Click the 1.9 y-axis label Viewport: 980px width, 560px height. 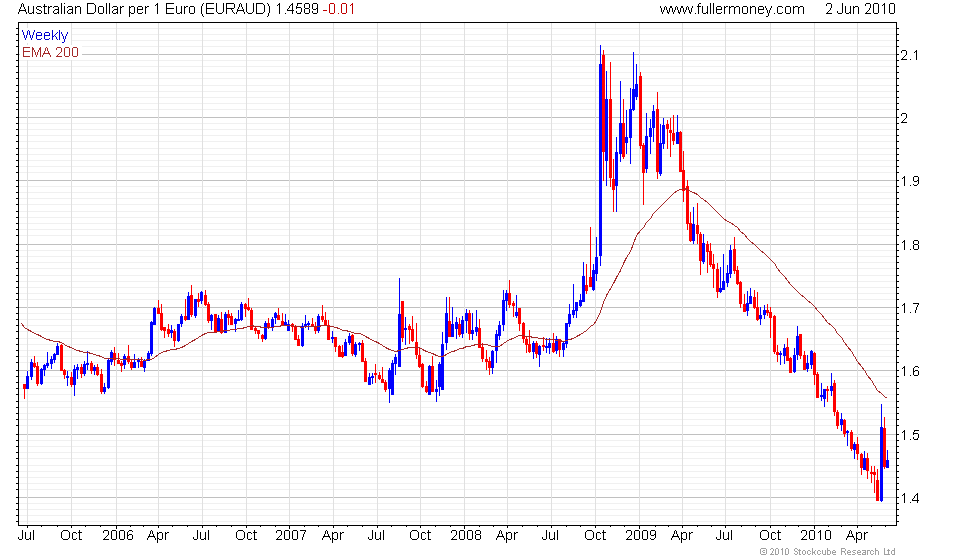pos(909,182)
